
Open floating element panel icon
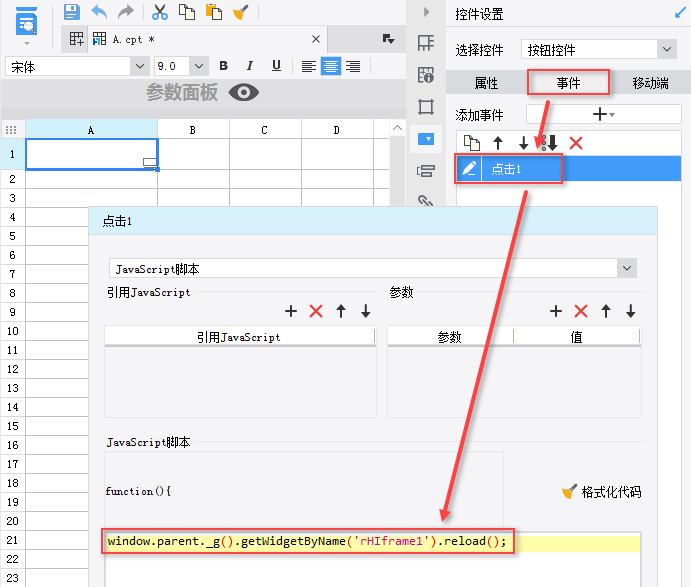[426, 107]
